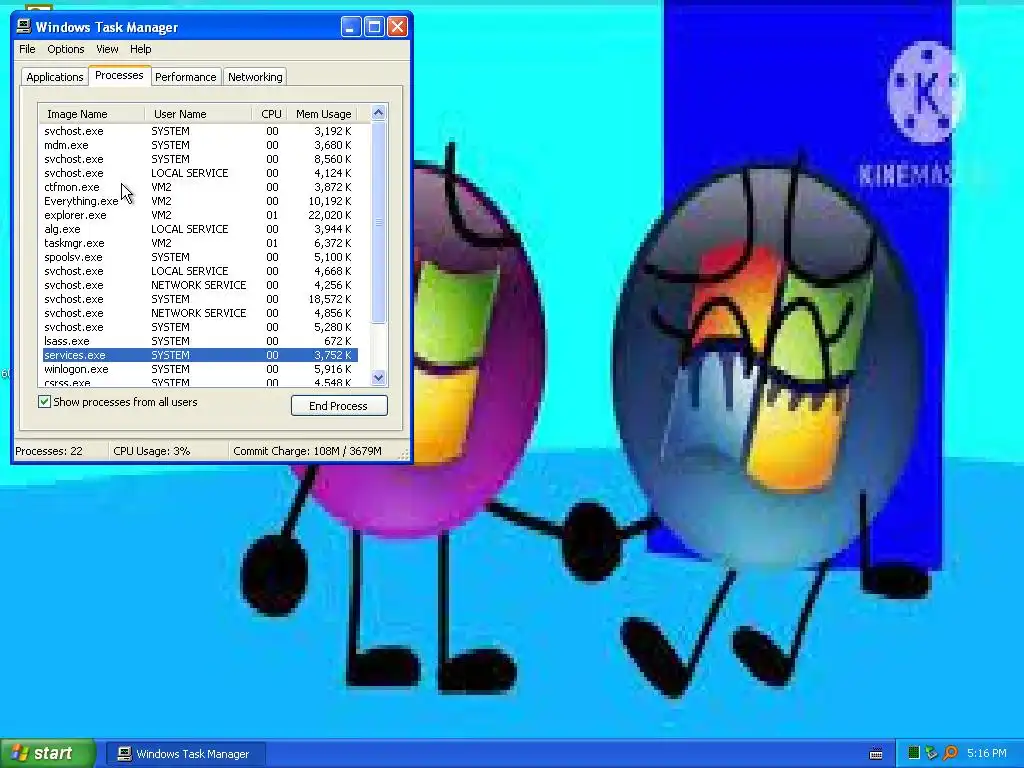Image resolution: width=1024 pixels, height=768 pixels.
Task: Select the lsass.exe process
Action: click(x=200, y=341)
